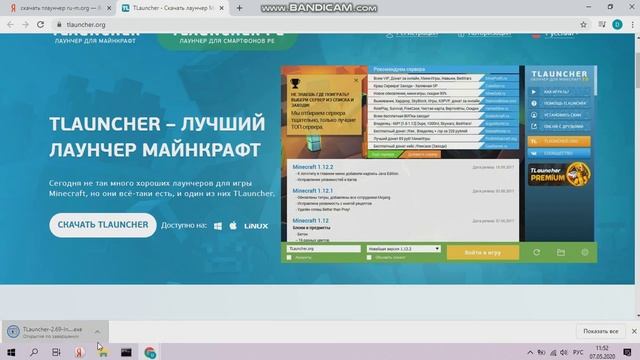Click the page vertical scrollbar
The image size is (640, 360).
coord(638,175)
